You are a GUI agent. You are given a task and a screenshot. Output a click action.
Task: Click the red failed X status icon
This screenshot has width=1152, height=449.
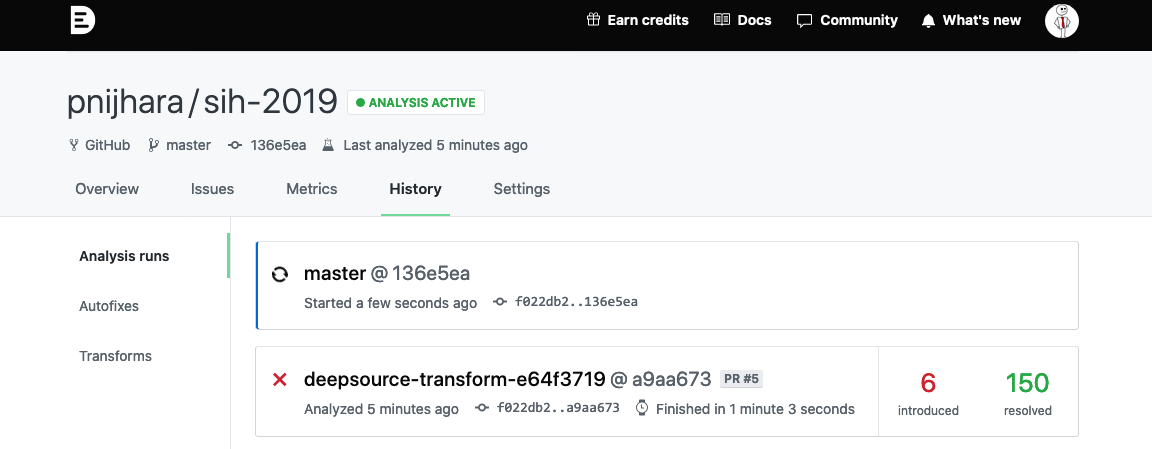point(280,379)
